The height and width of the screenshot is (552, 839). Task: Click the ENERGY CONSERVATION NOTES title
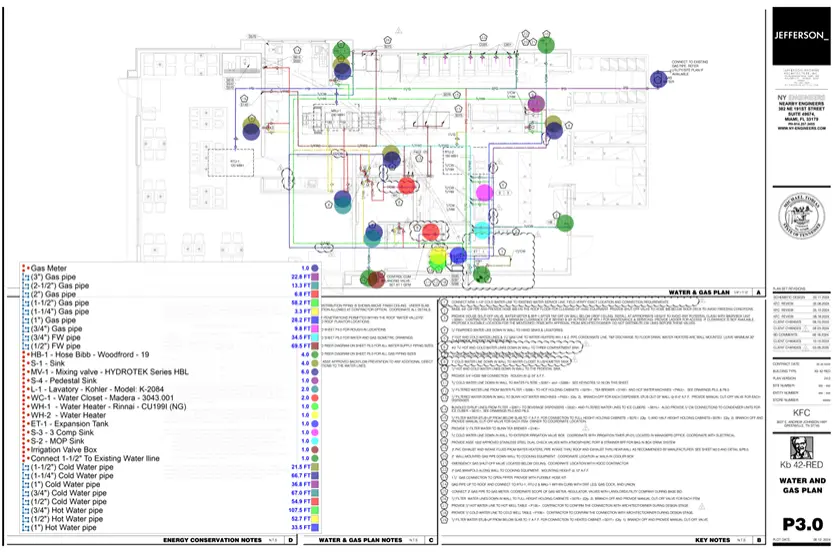[x=212, y=540]
